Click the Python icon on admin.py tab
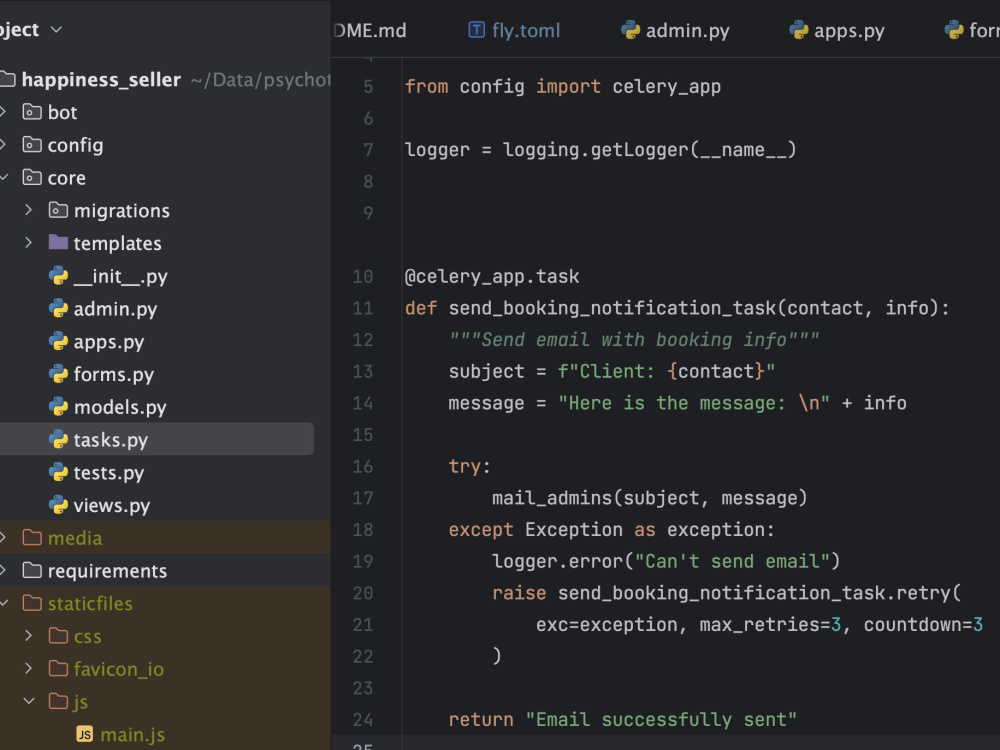The width and height of the screenshot is (1000, 750). point(631,30)
